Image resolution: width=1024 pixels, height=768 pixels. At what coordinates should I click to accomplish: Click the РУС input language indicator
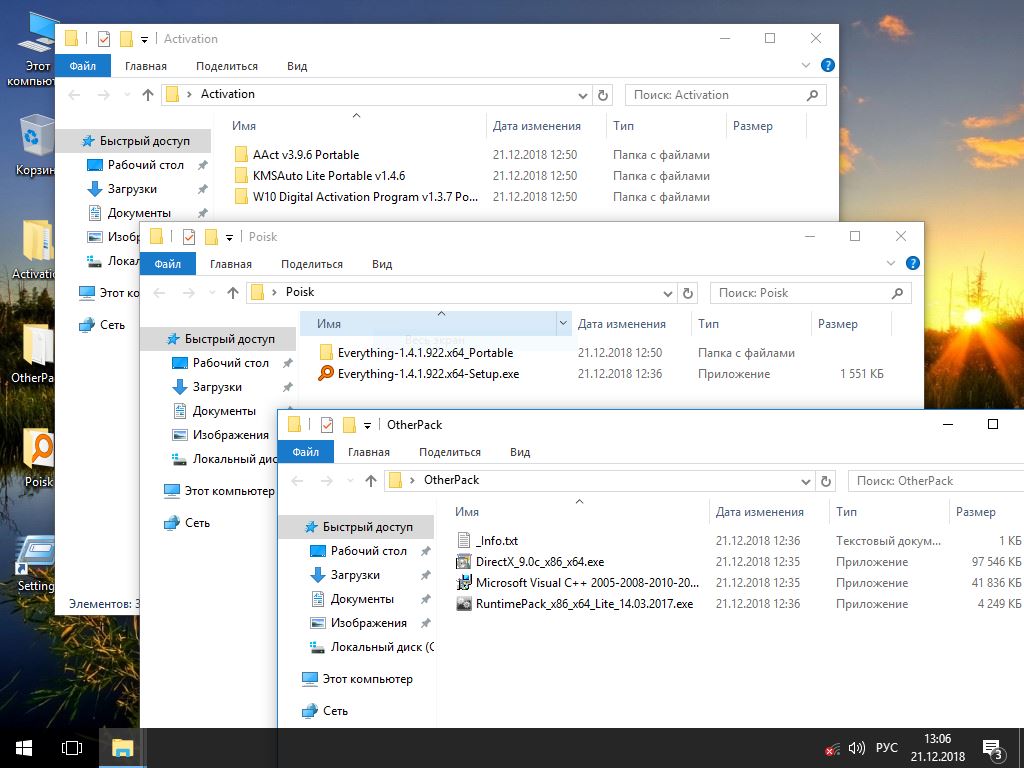[x=887, y=748]
